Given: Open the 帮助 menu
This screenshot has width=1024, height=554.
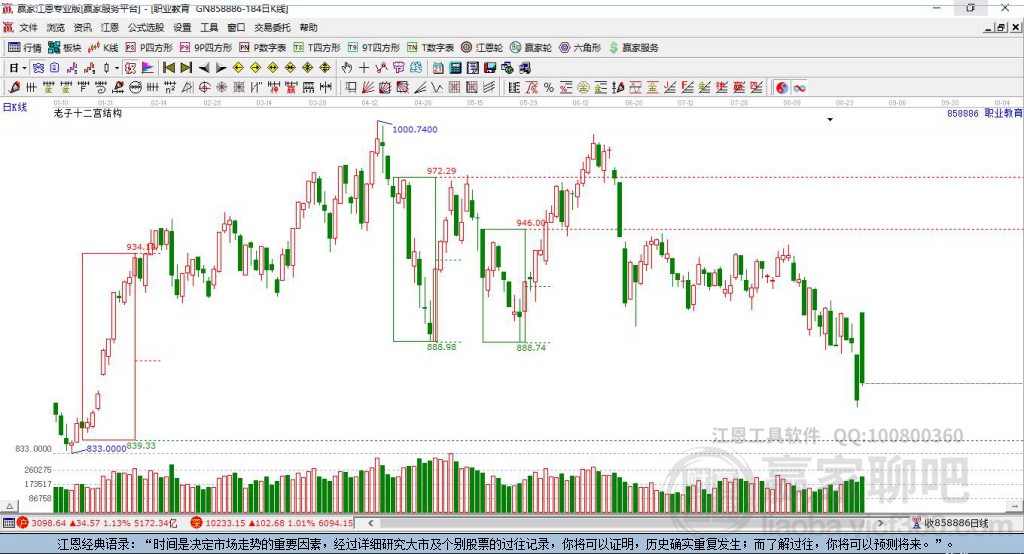Looking at the screenshot, I should 308,27.
